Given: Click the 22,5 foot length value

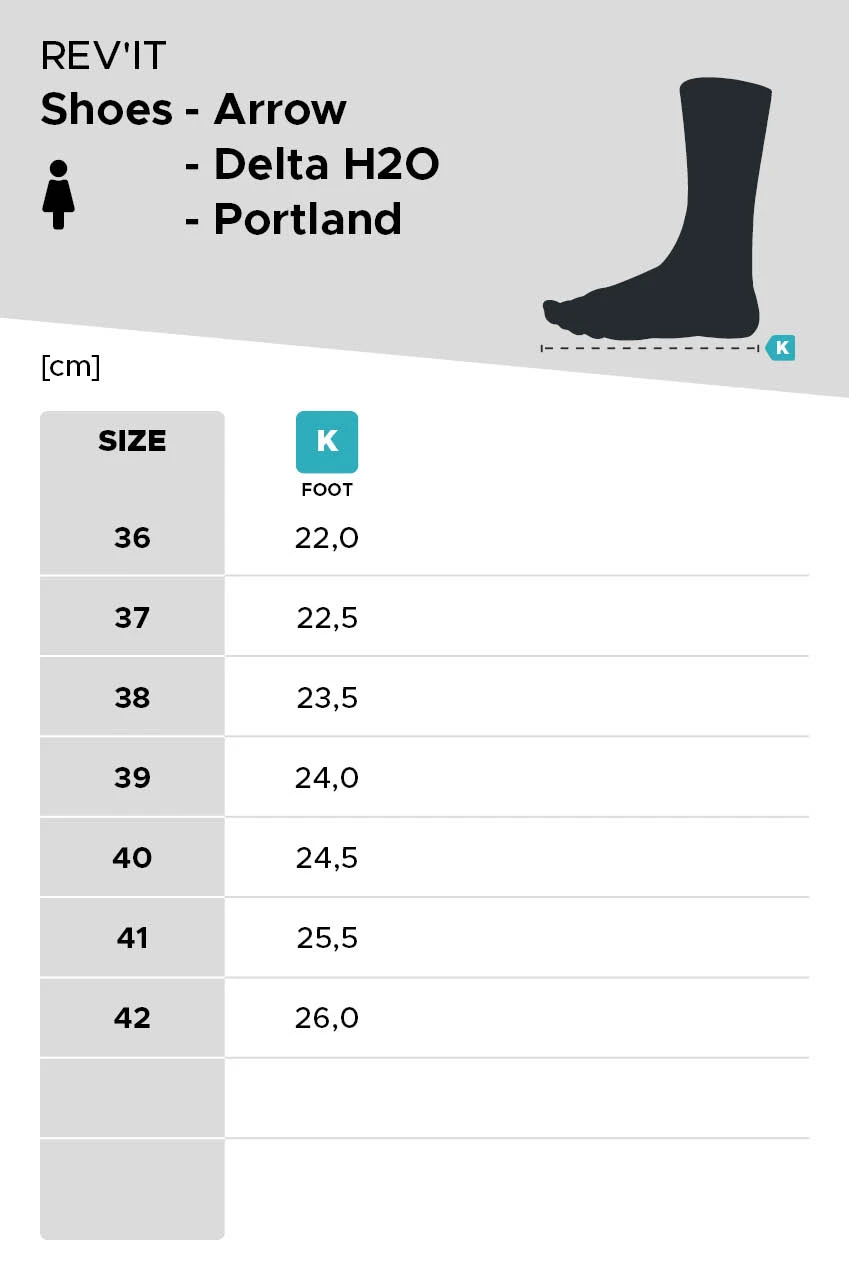Looking at the screenshot, I should click(x=327, y=618).
